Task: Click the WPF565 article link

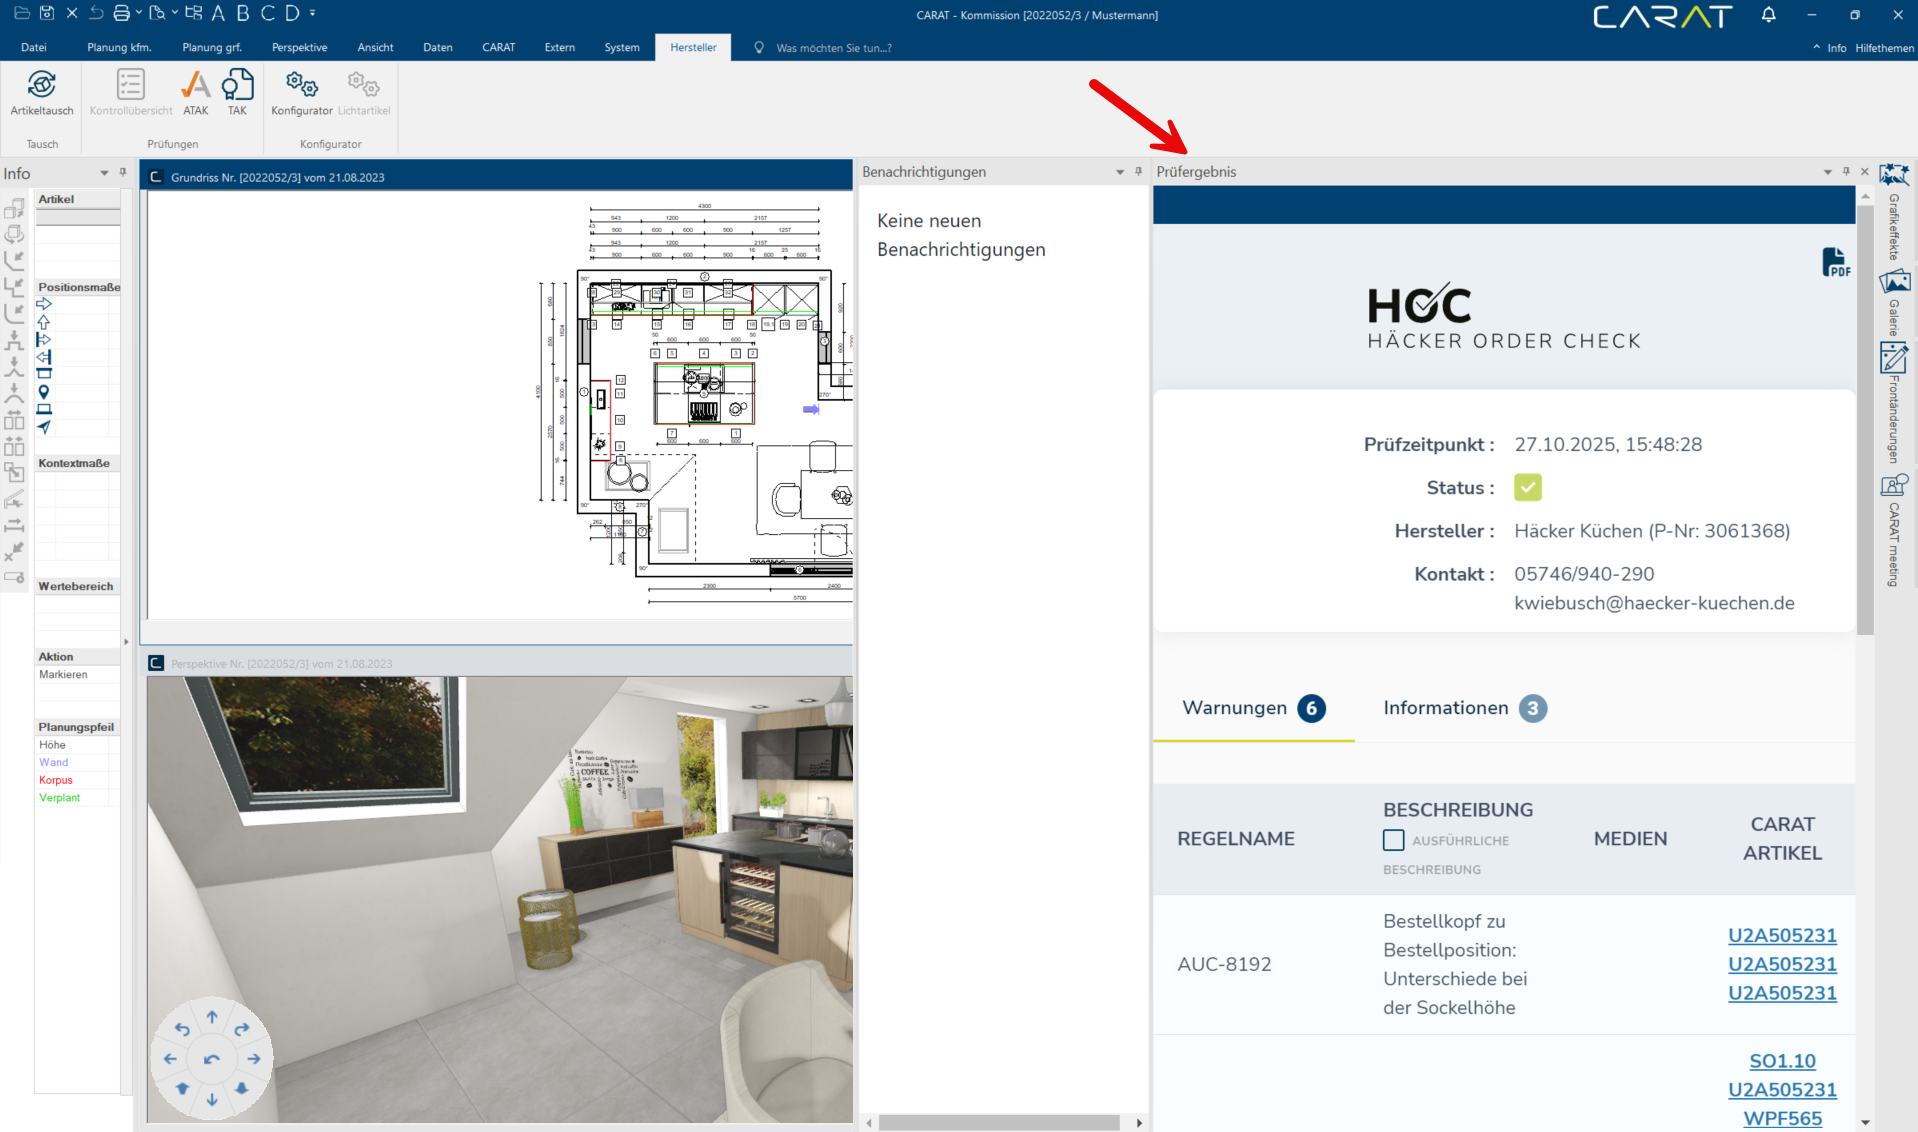Action: [1782, 1118]
